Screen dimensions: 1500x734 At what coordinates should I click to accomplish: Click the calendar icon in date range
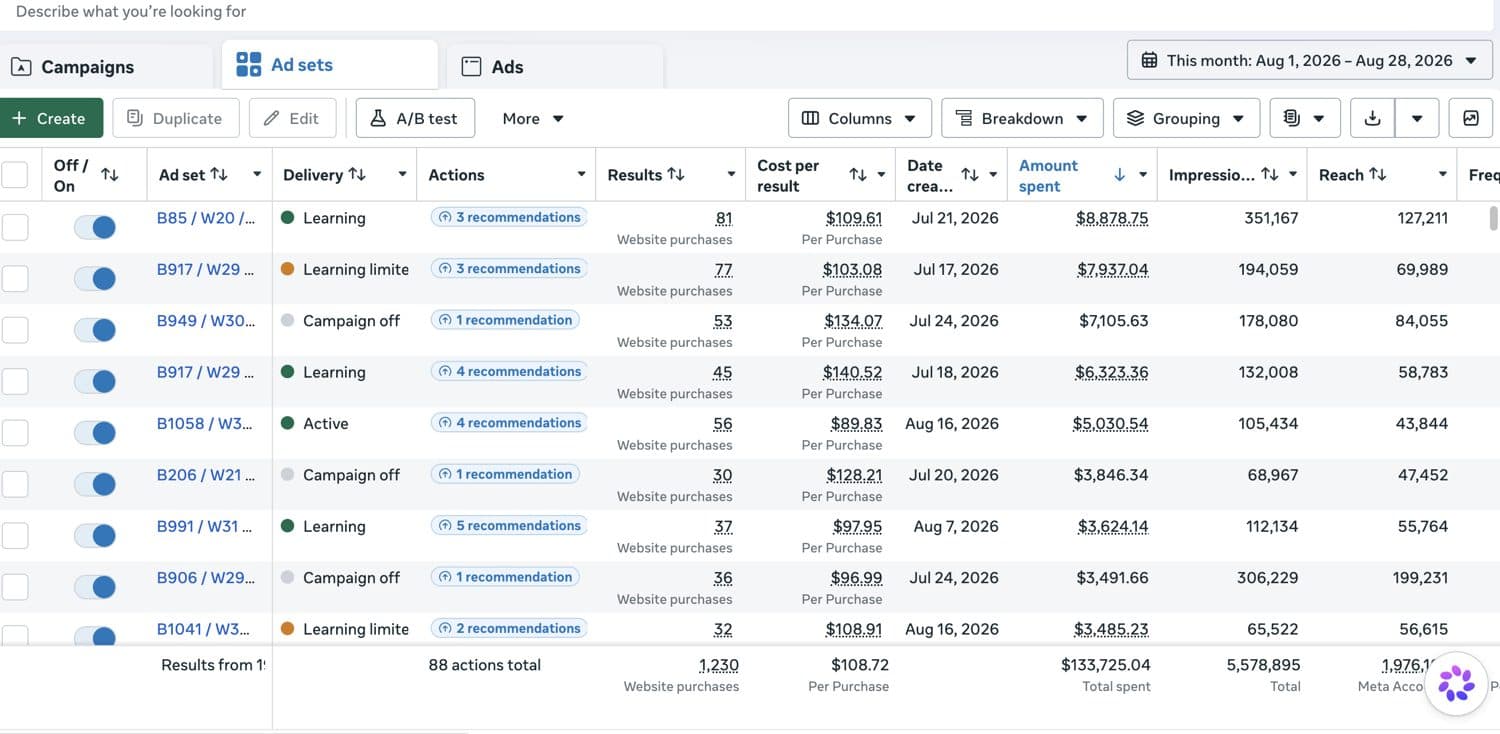pyautogui.click(x=1150, y=60)
